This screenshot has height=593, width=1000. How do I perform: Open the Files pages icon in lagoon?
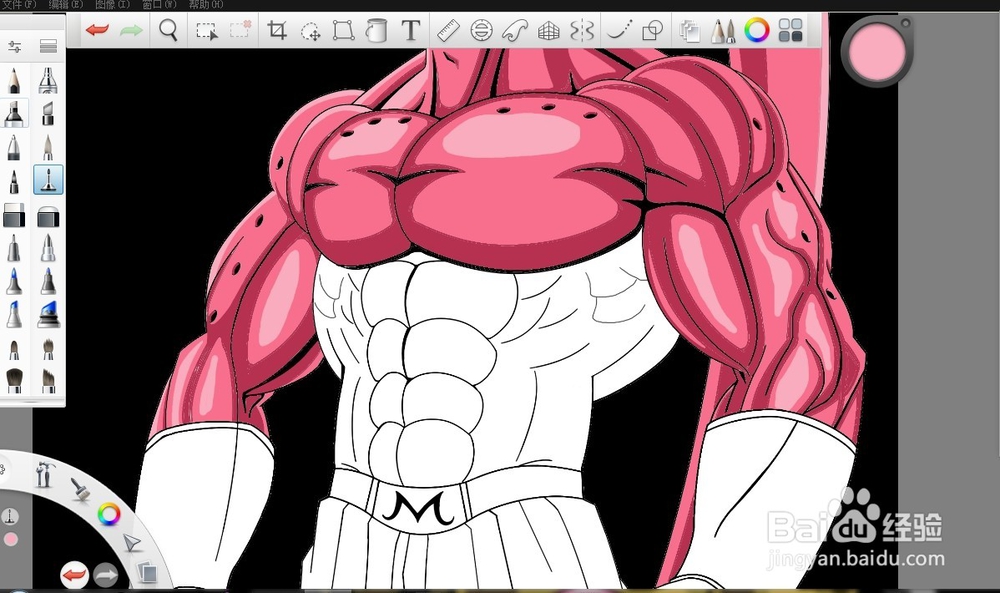click(147, 573)
